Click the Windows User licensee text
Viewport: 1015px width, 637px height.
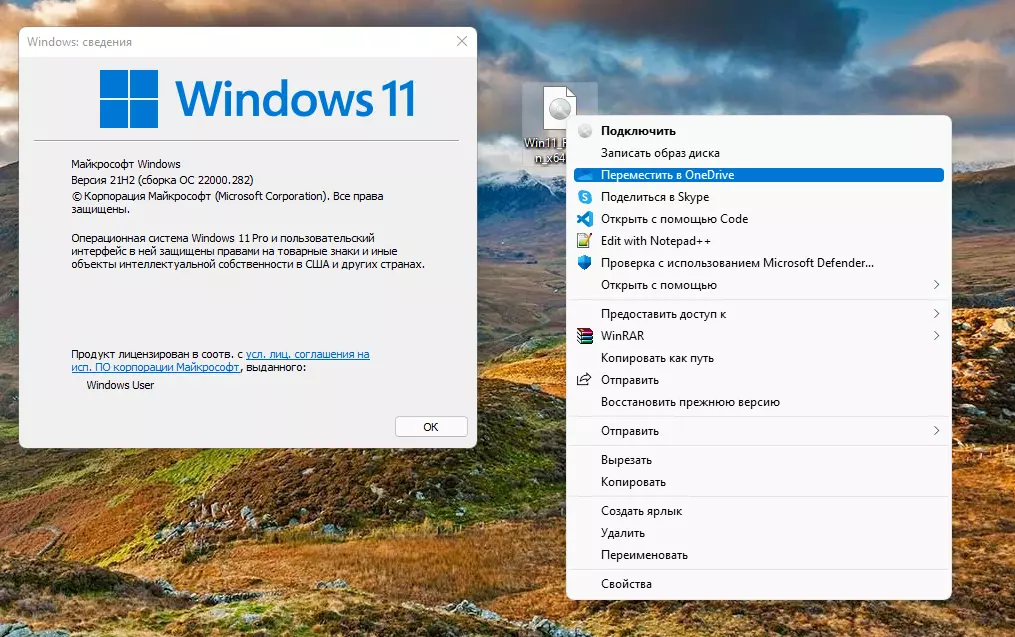click(x=120, y=385)
